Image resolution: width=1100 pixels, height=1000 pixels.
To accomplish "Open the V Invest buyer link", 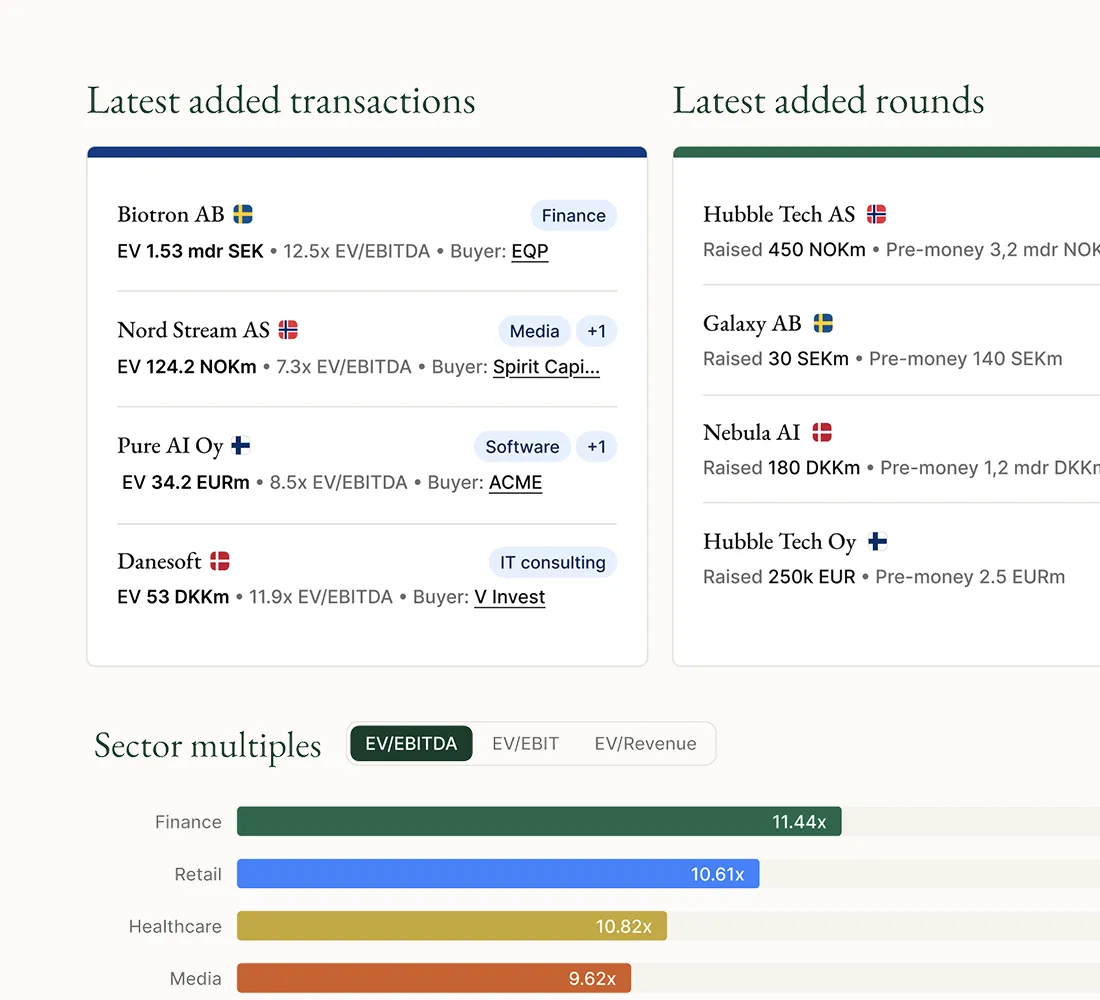I will point(510,597).
